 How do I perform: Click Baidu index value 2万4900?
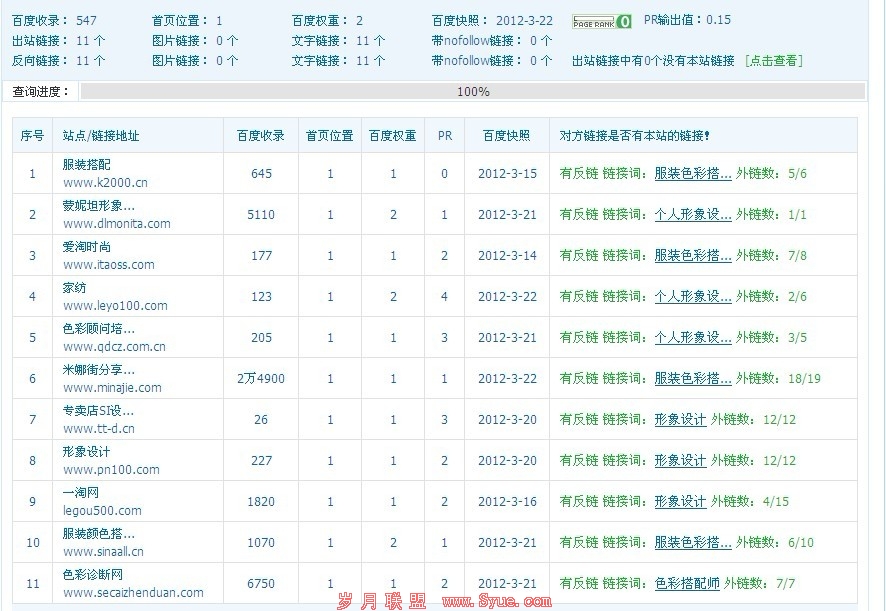(x=260, y=379)
